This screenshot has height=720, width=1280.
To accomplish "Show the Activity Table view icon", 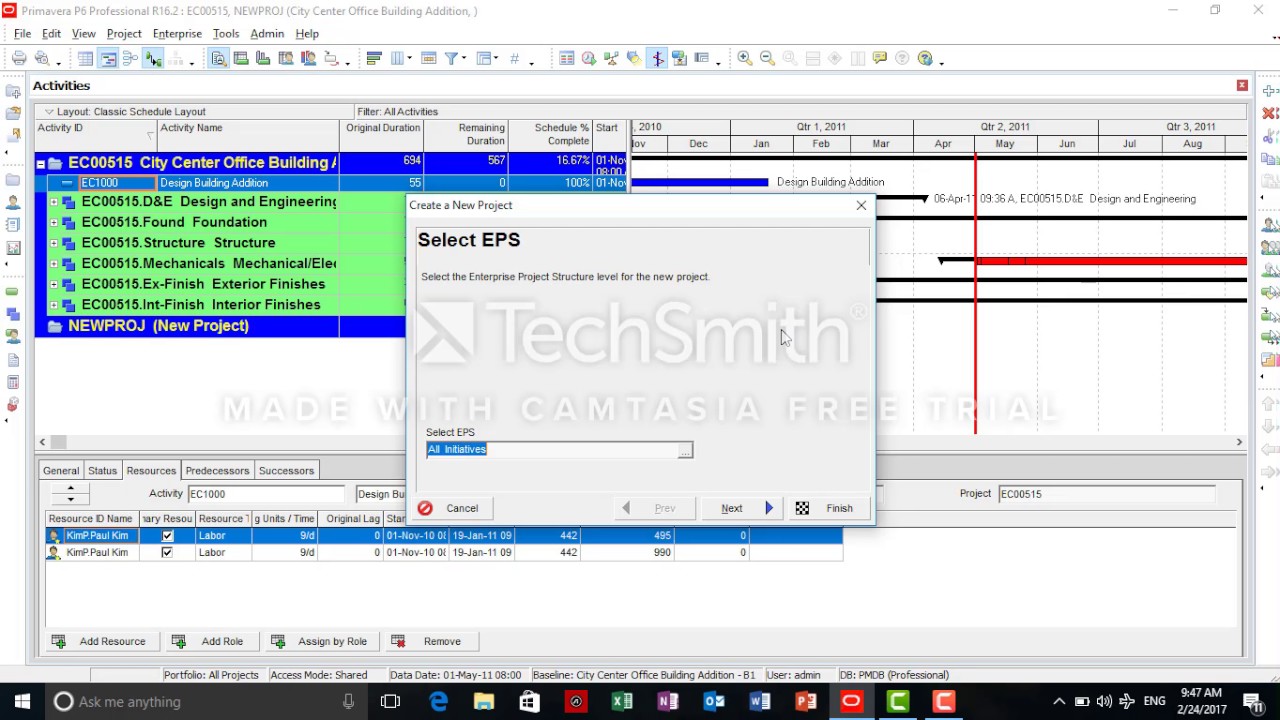I will point(86,58).
